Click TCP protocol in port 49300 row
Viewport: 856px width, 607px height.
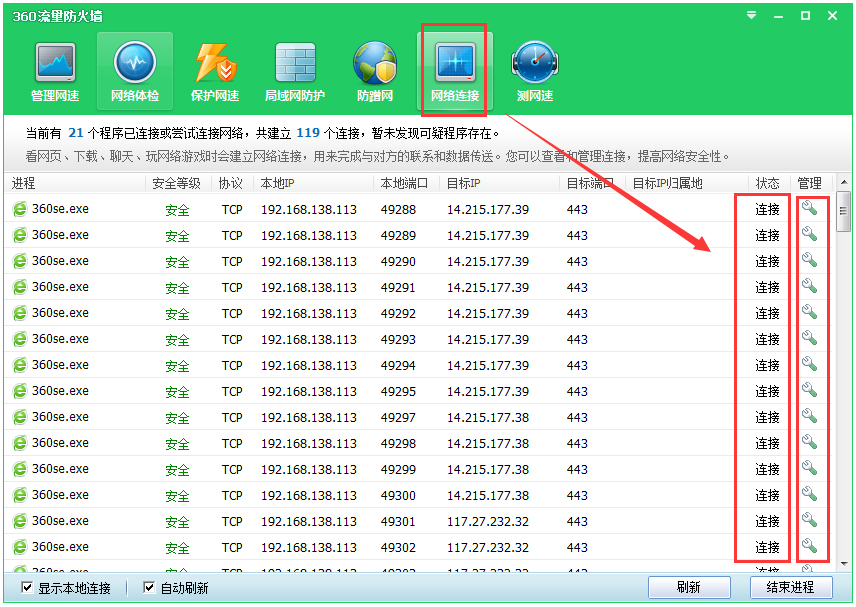click(x=232, y=496)
